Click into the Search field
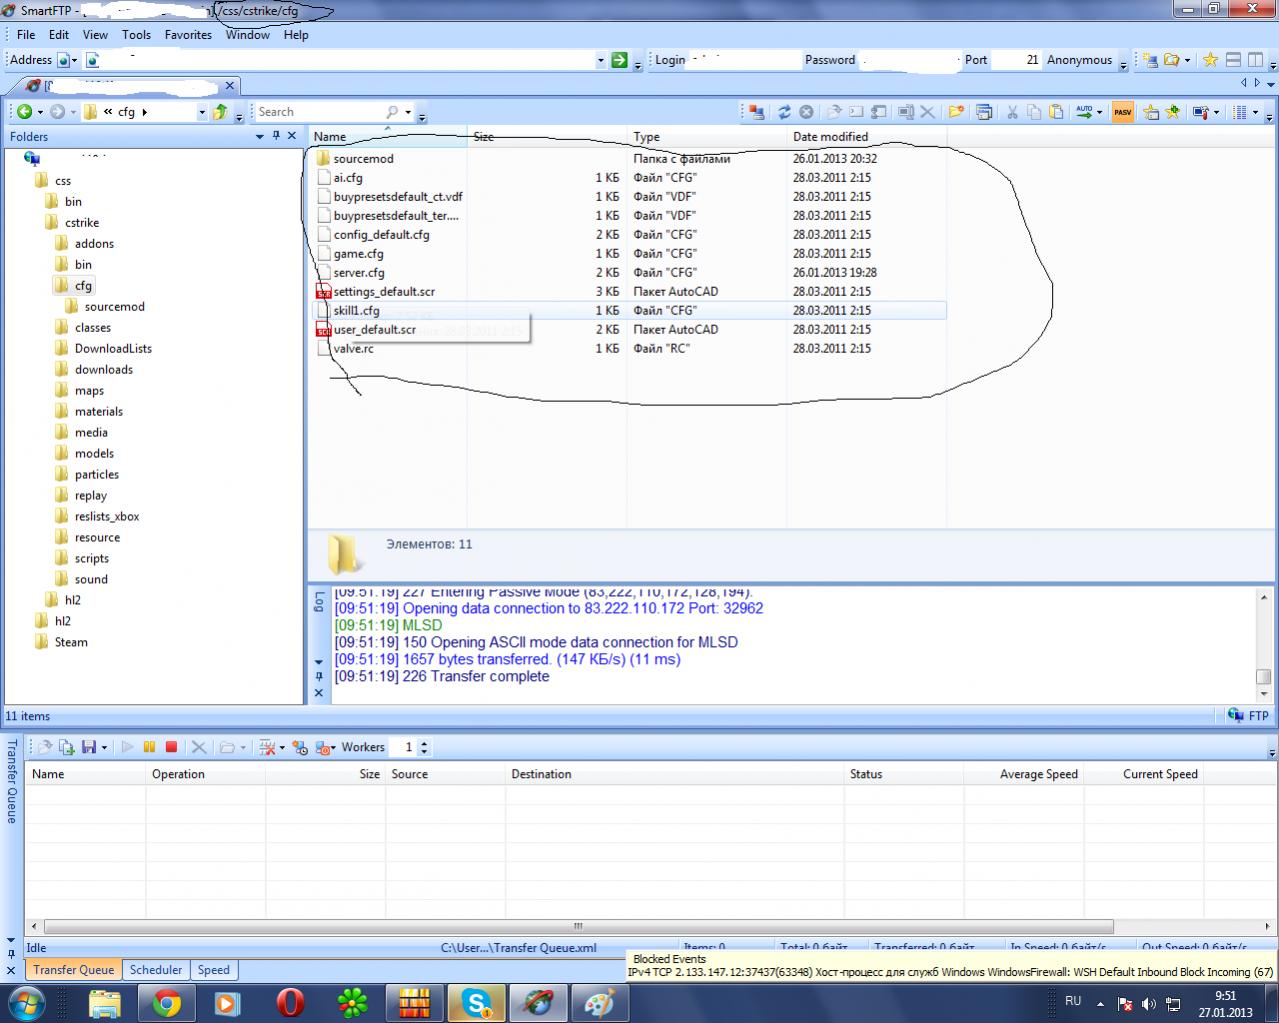The image size is (1279, 1023). coord(320,112)
